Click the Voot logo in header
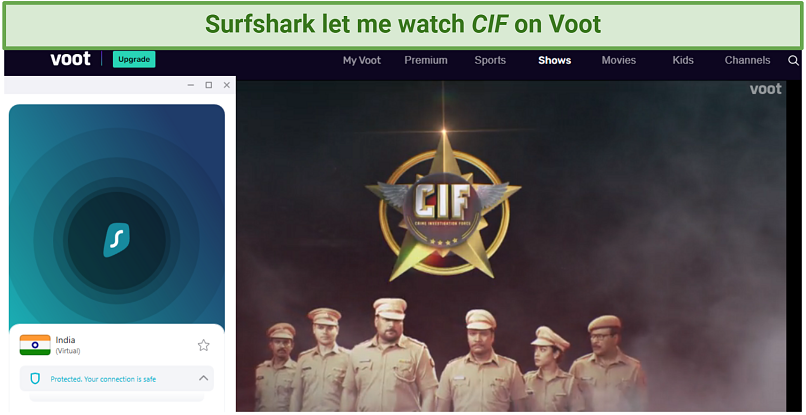Viewport: 806px width, 415px height. (x=70, y=59)
